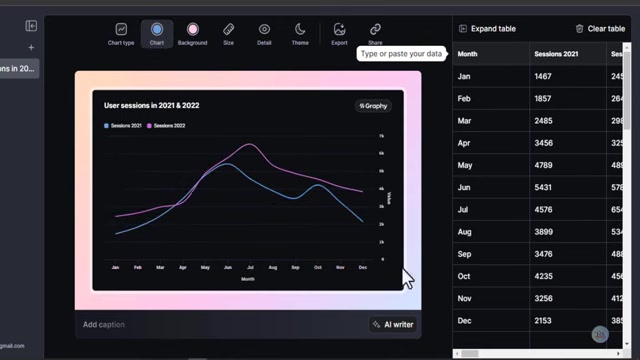The image size is (640, 360).
Task: Select the Jan row label cell
Action: pyautogui.click(x=491, y=76)
